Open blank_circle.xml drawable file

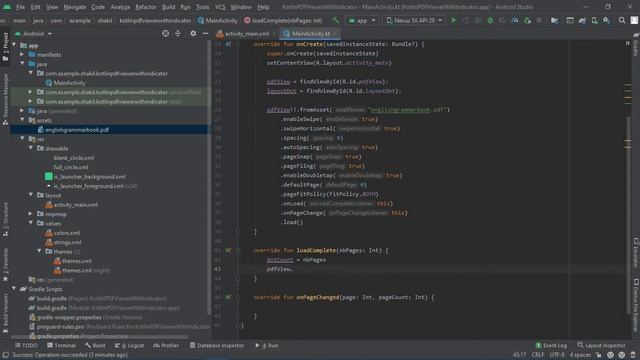pyautogui.click(x=73, y=158)
